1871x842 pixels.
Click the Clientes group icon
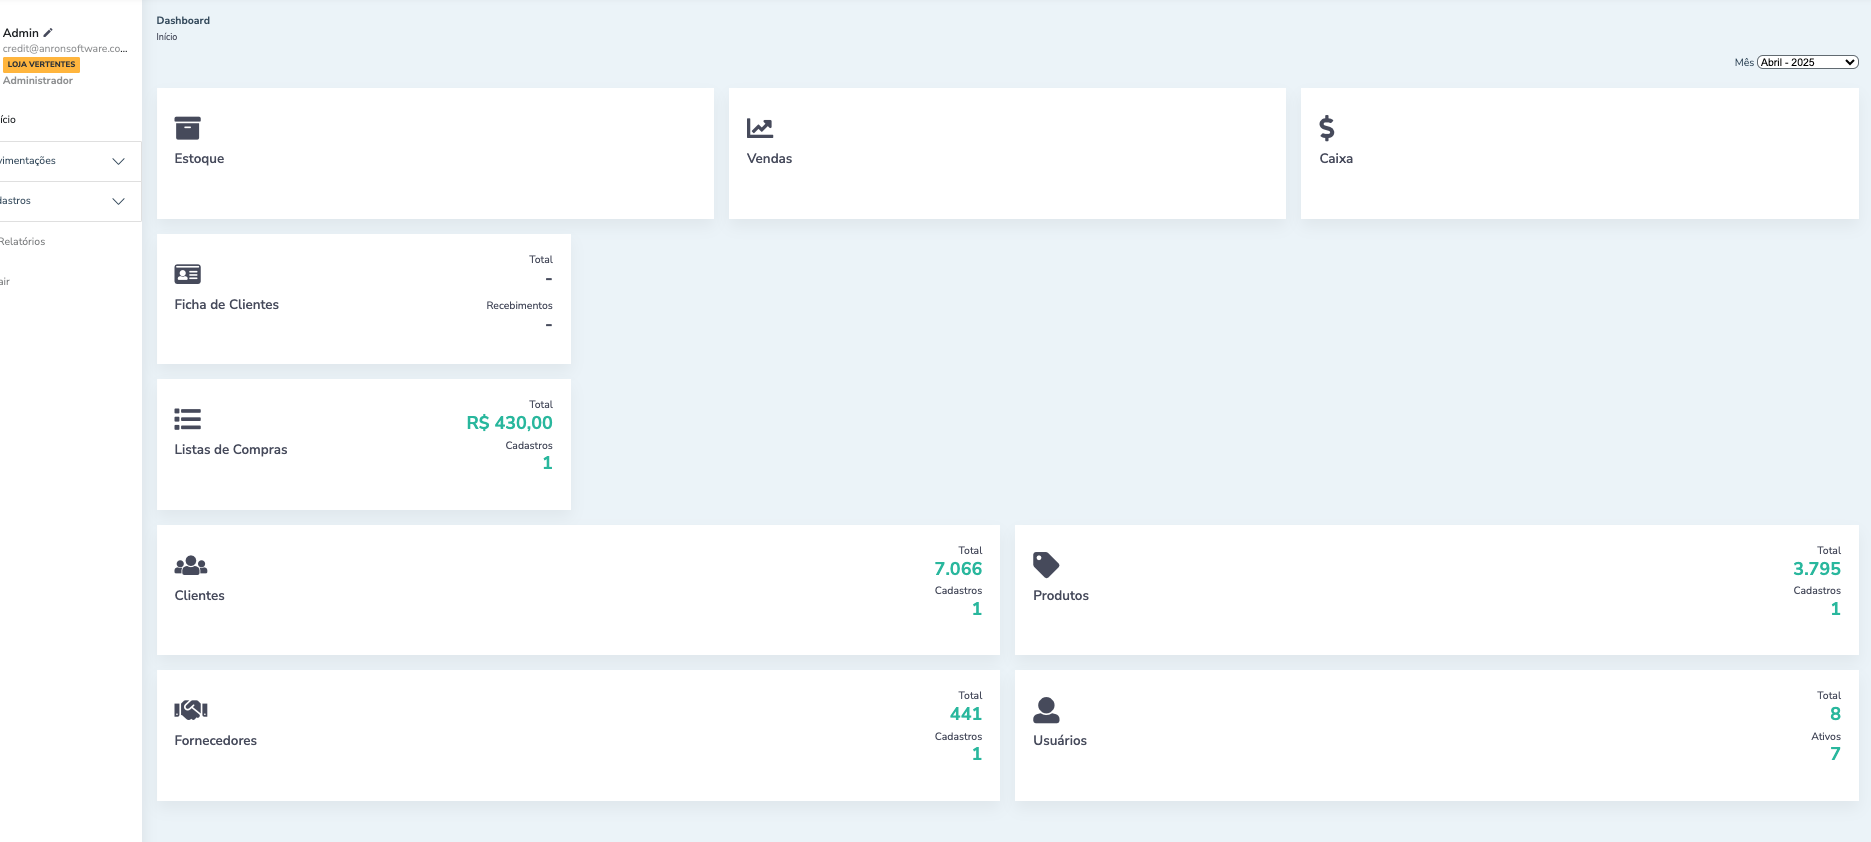point(190,565)
